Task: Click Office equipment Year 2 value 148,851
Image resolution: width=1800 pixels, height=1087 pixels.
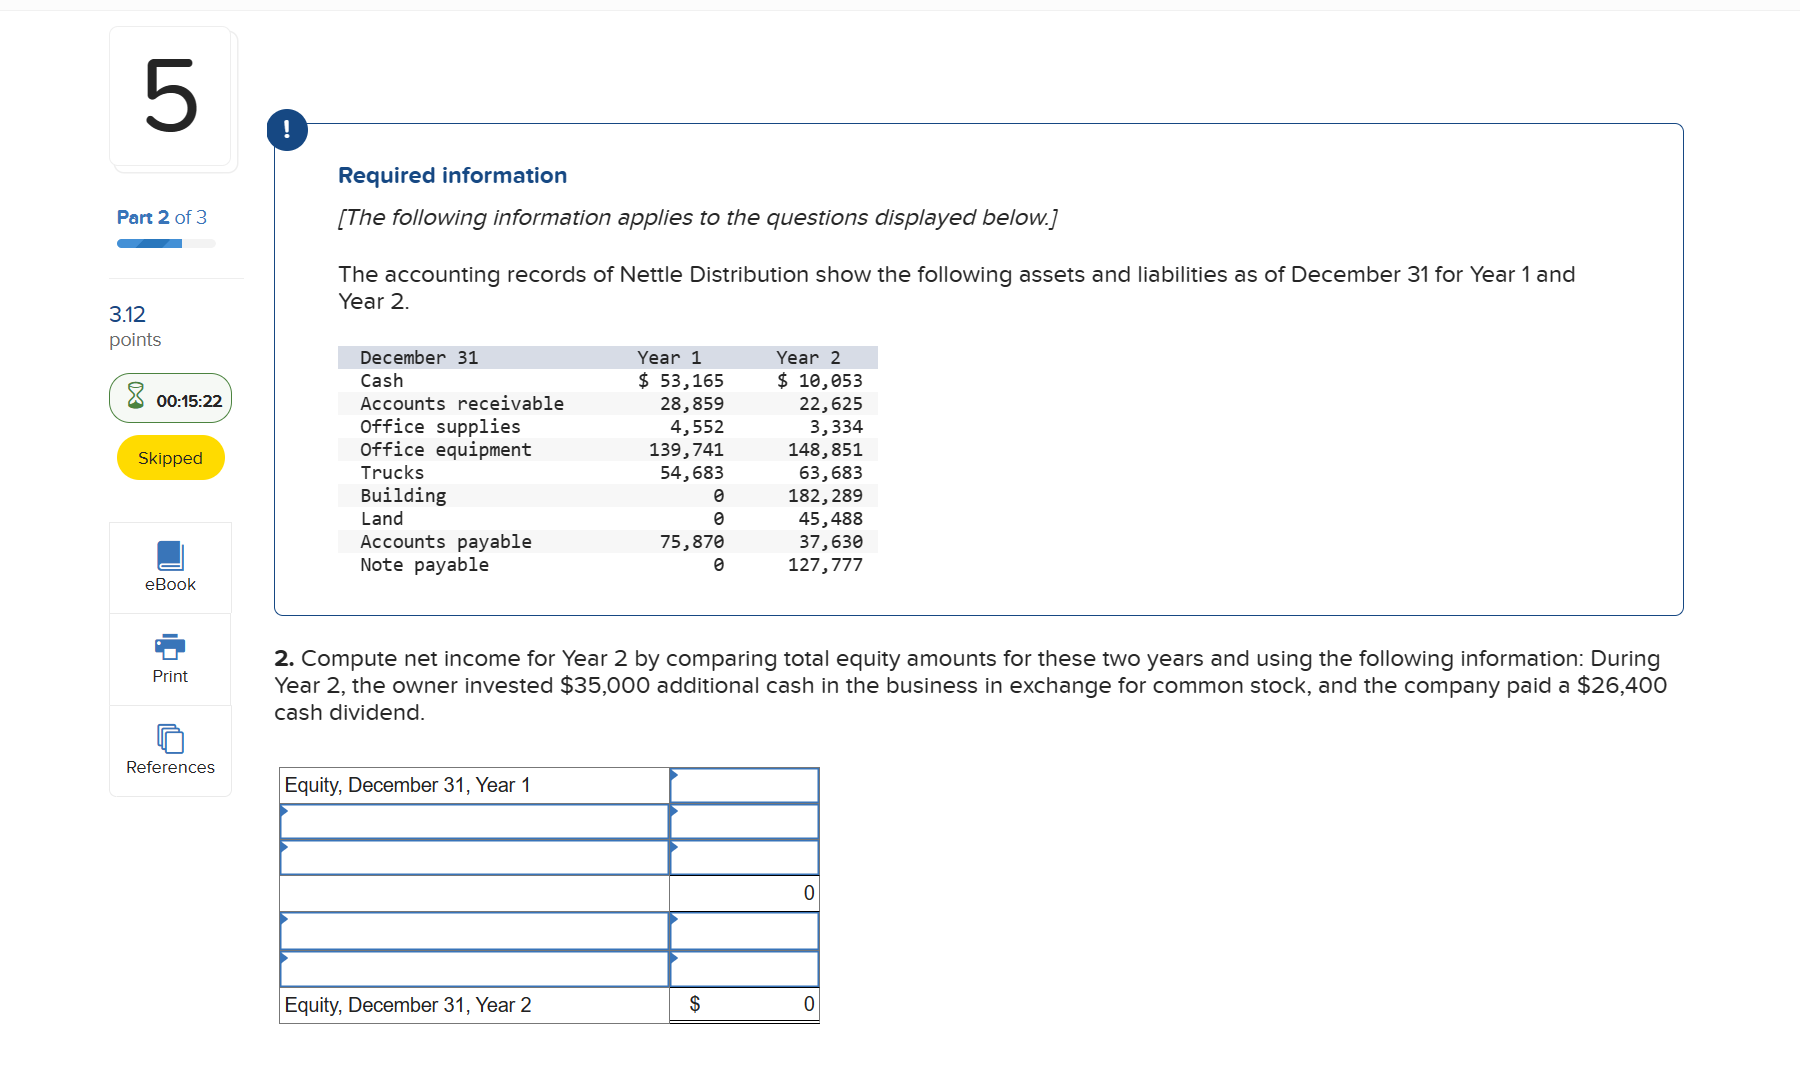Action: (825, 450)
